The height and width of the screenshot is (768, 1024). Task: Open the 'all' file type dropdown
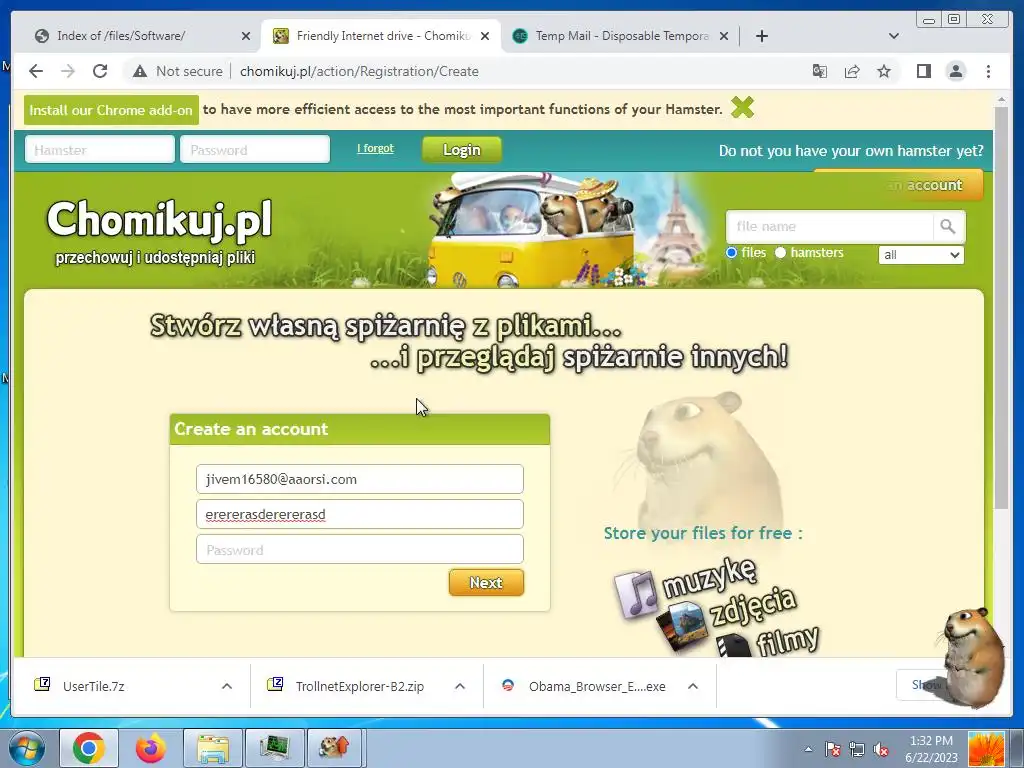921,255
